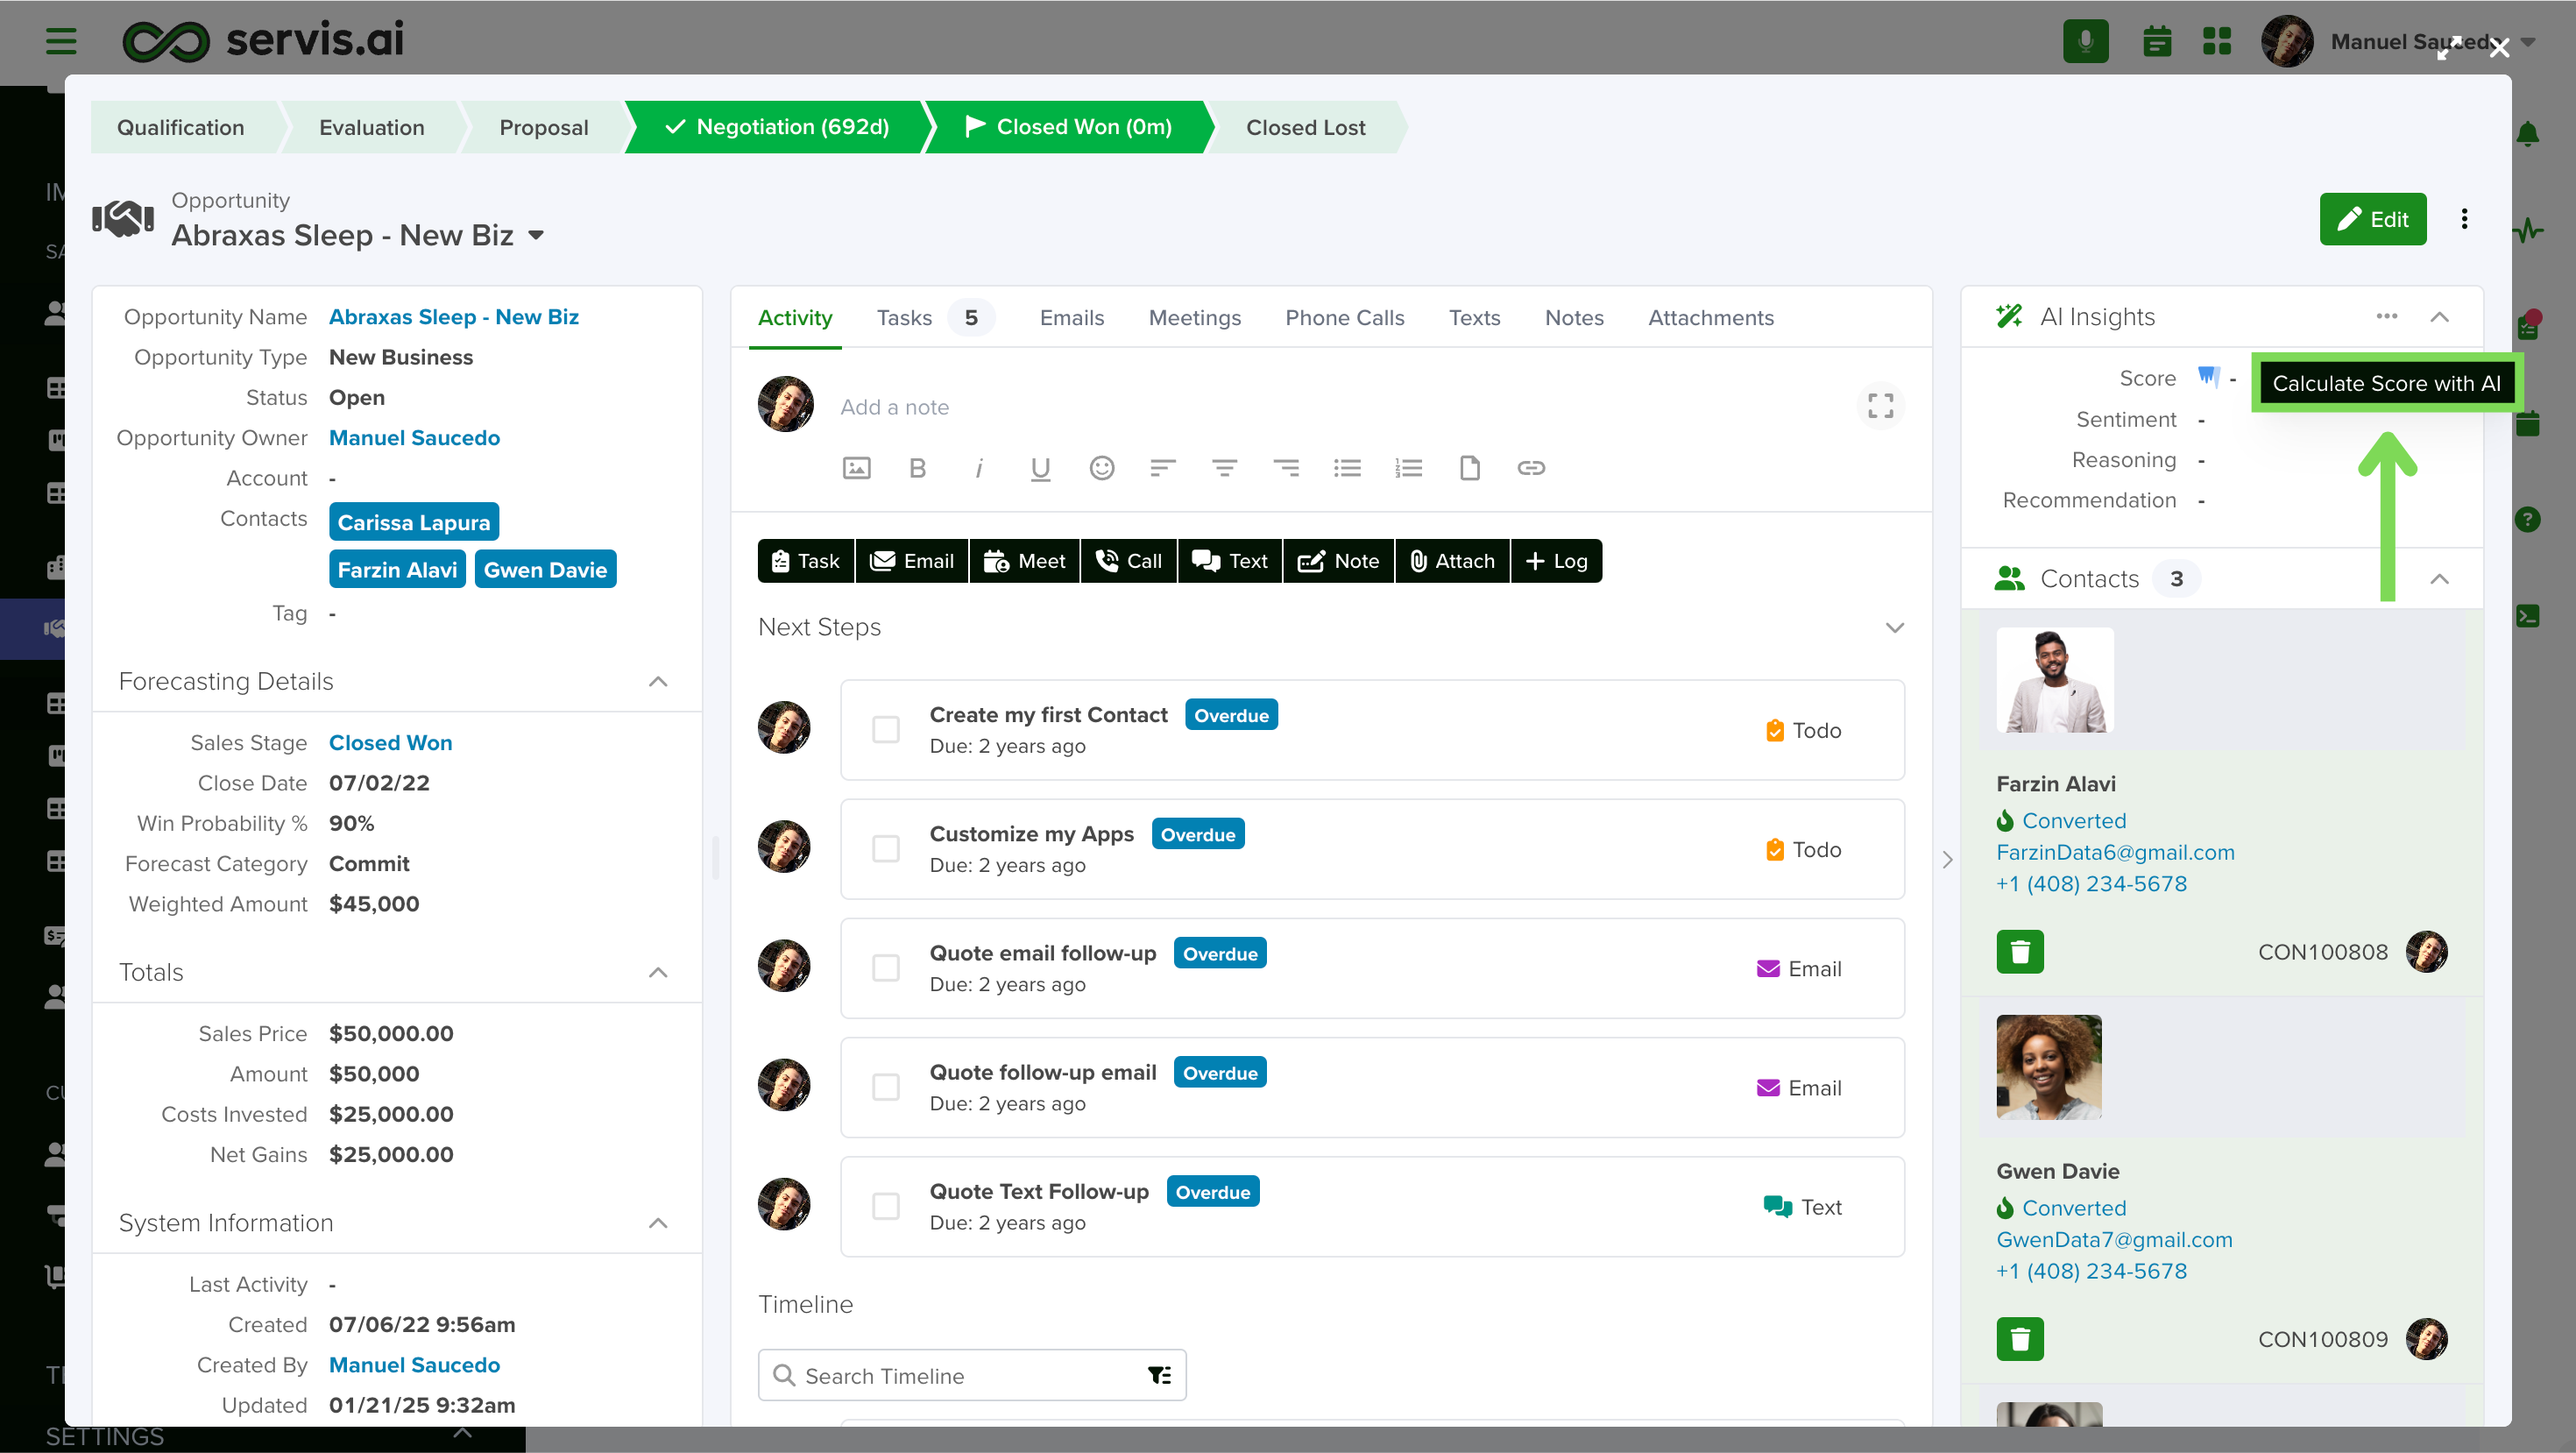
Task: Open Manuel Saucedo opportunity owner link
Action: point(414,437)
